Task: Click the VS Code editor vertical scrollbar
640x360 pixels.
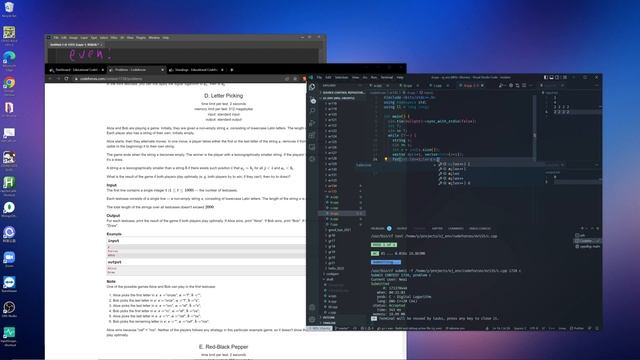Action: pos(534,127)
